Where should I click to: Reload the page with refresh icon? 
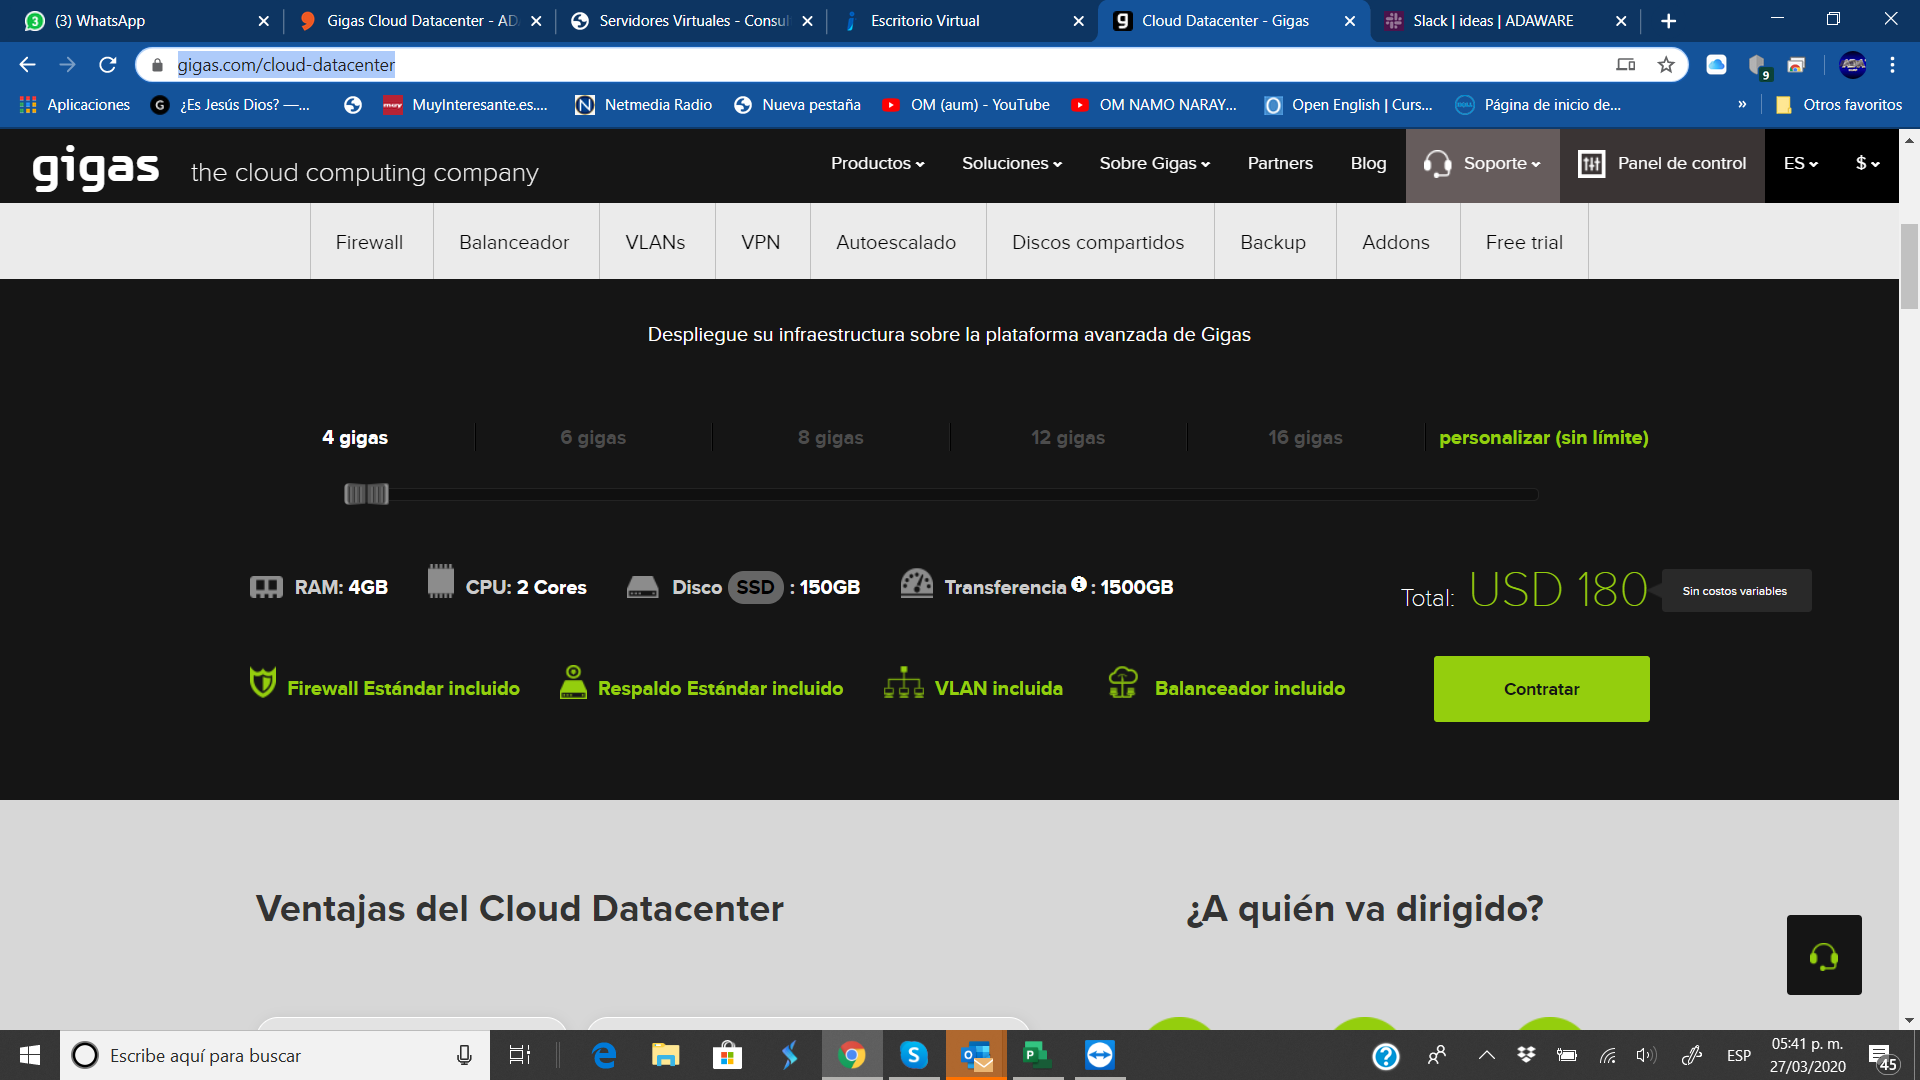click(108, 65)
